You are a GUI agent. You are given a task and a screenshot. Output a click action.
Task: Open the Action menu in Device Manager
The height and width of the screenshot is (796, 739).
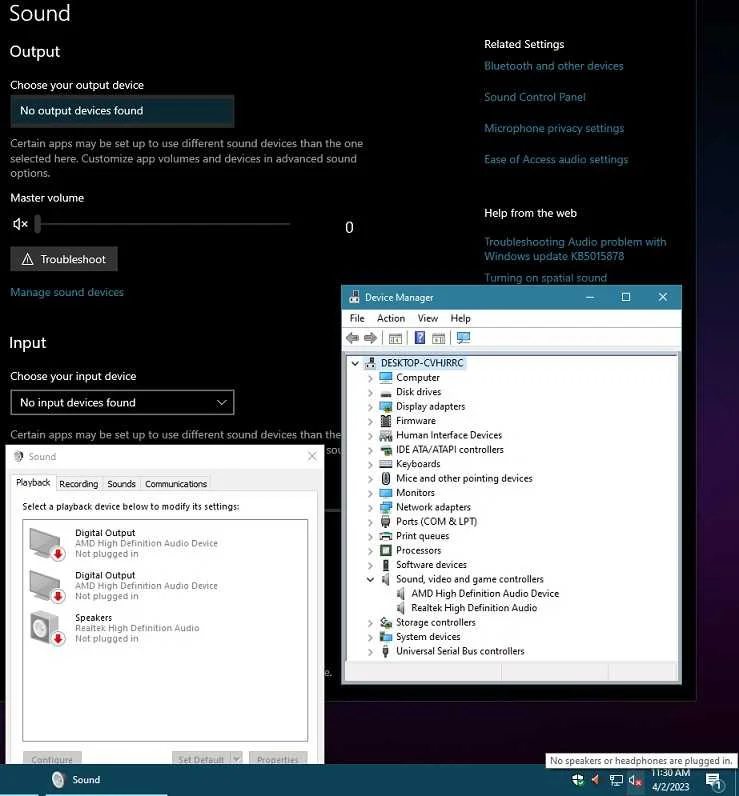(391, 318)
